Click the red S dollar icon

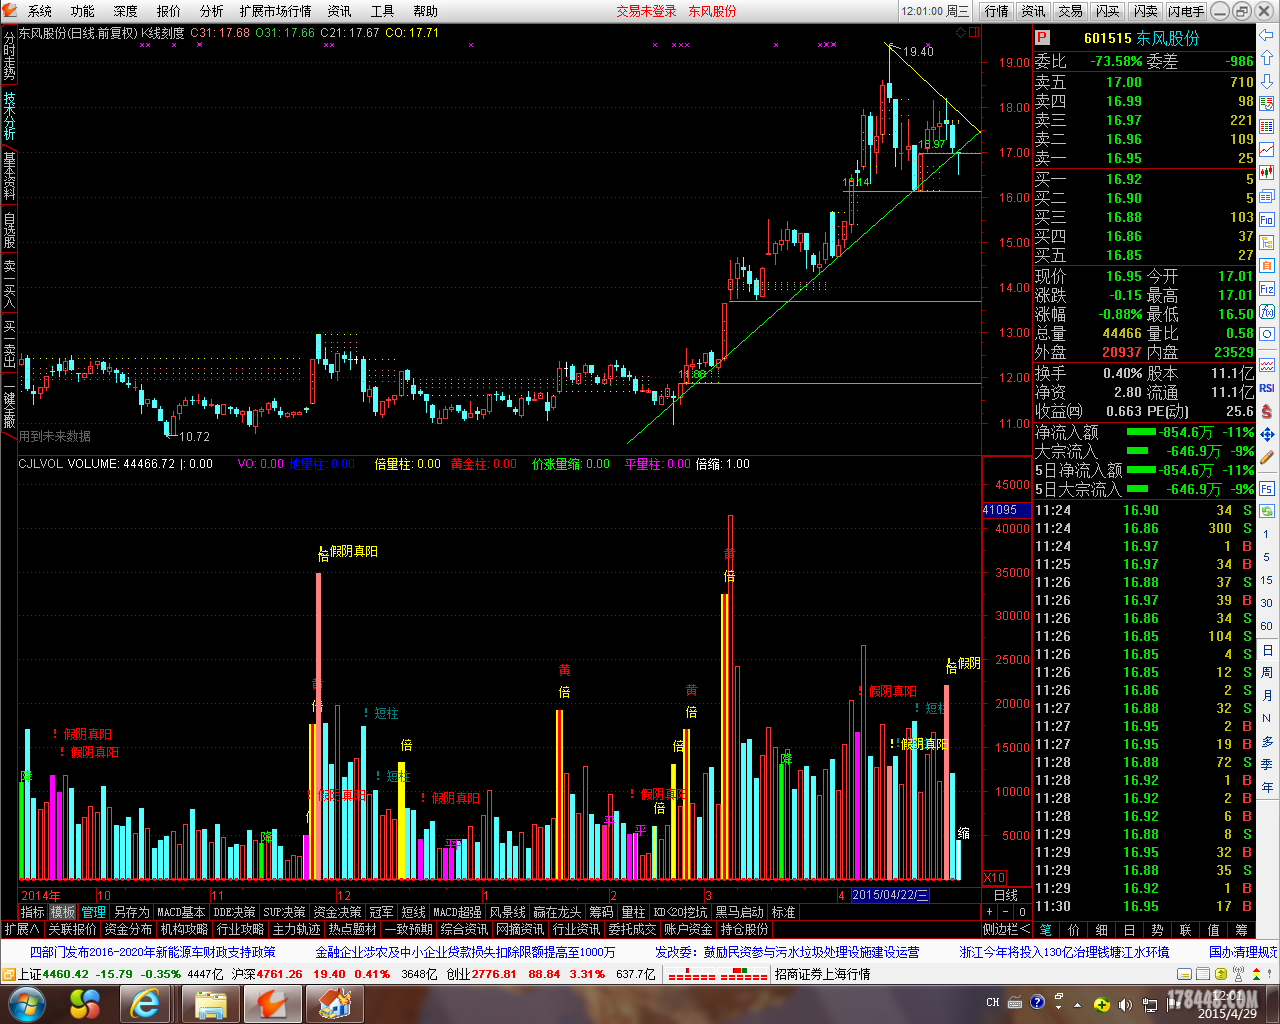(1267, 411)
